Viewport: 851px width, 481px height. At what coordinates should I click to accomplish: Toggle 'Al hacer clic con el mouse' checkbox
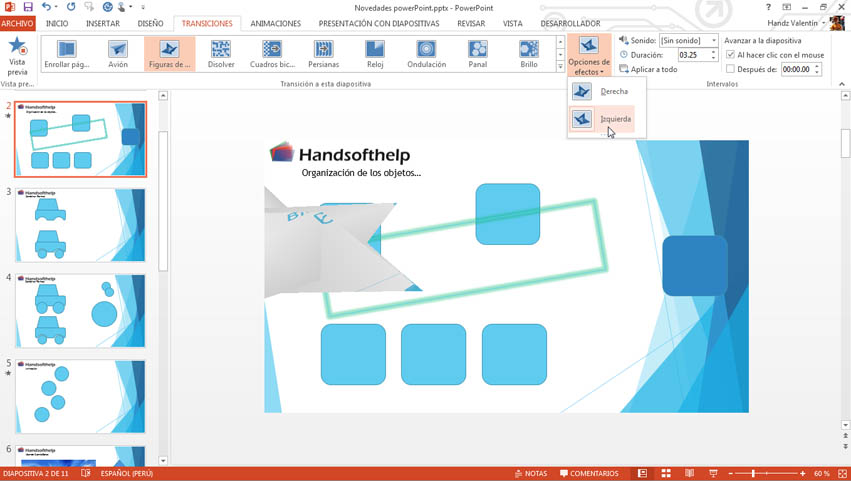click(730, 55)
